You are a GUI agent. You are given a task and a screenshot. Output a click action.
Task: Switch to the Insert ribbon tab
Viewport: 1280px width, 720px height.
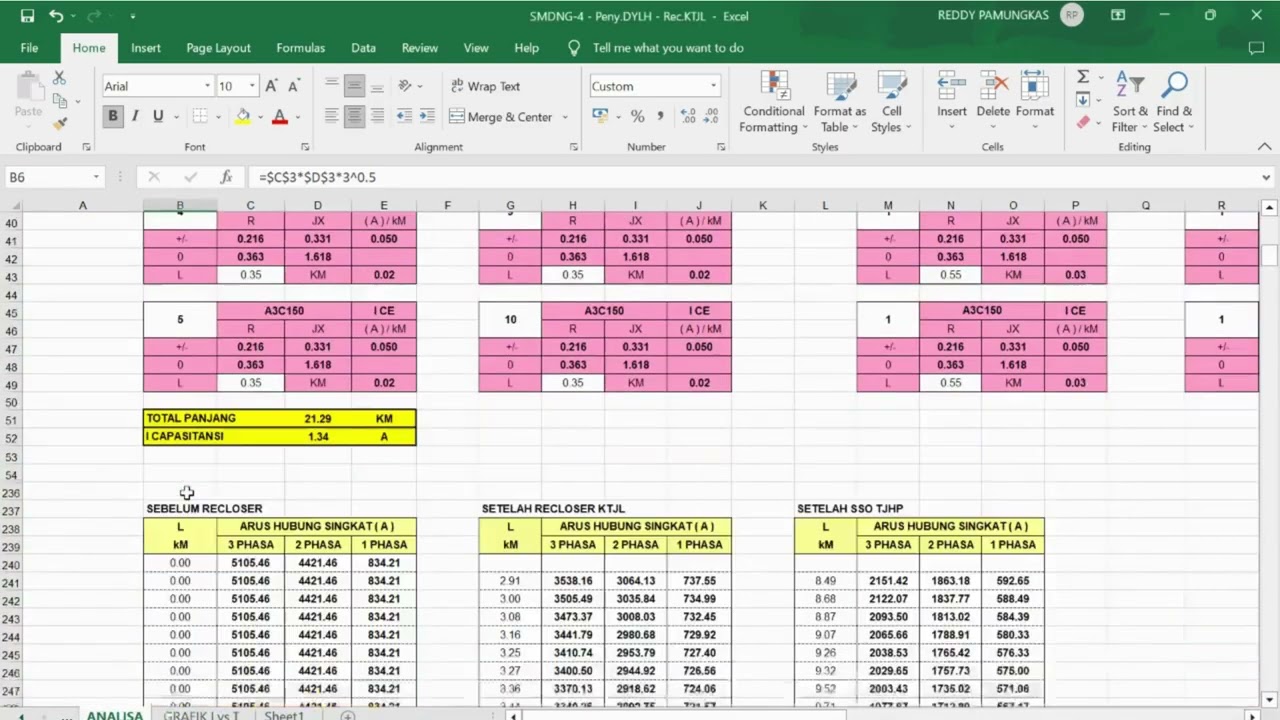tap(145, 48)
